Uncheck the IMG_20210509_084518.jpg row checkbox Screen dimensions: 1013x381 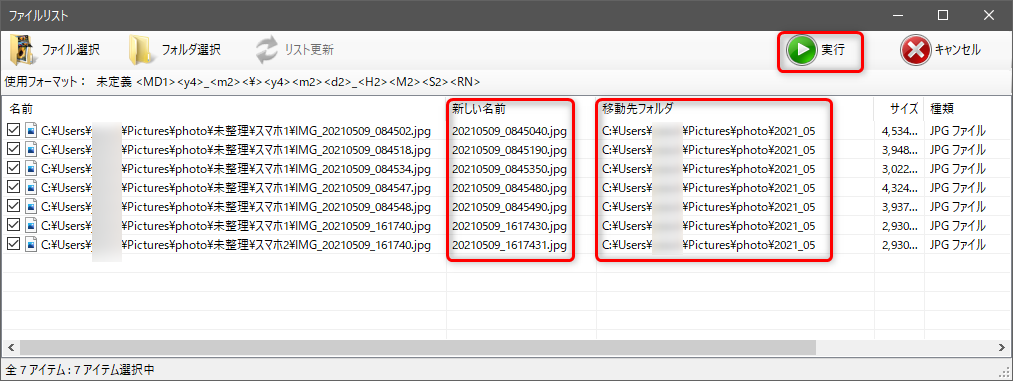[x=13, y=150]
